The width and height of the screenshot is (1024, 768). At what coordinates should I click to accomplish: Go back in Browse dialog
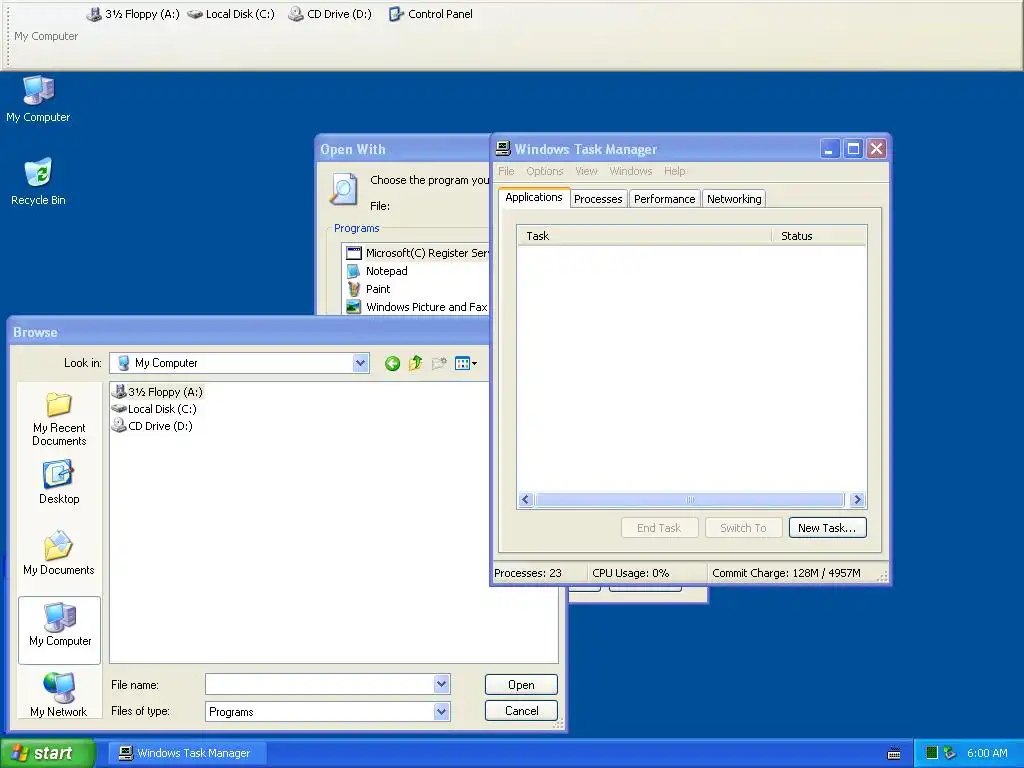[x=392, y=364]
